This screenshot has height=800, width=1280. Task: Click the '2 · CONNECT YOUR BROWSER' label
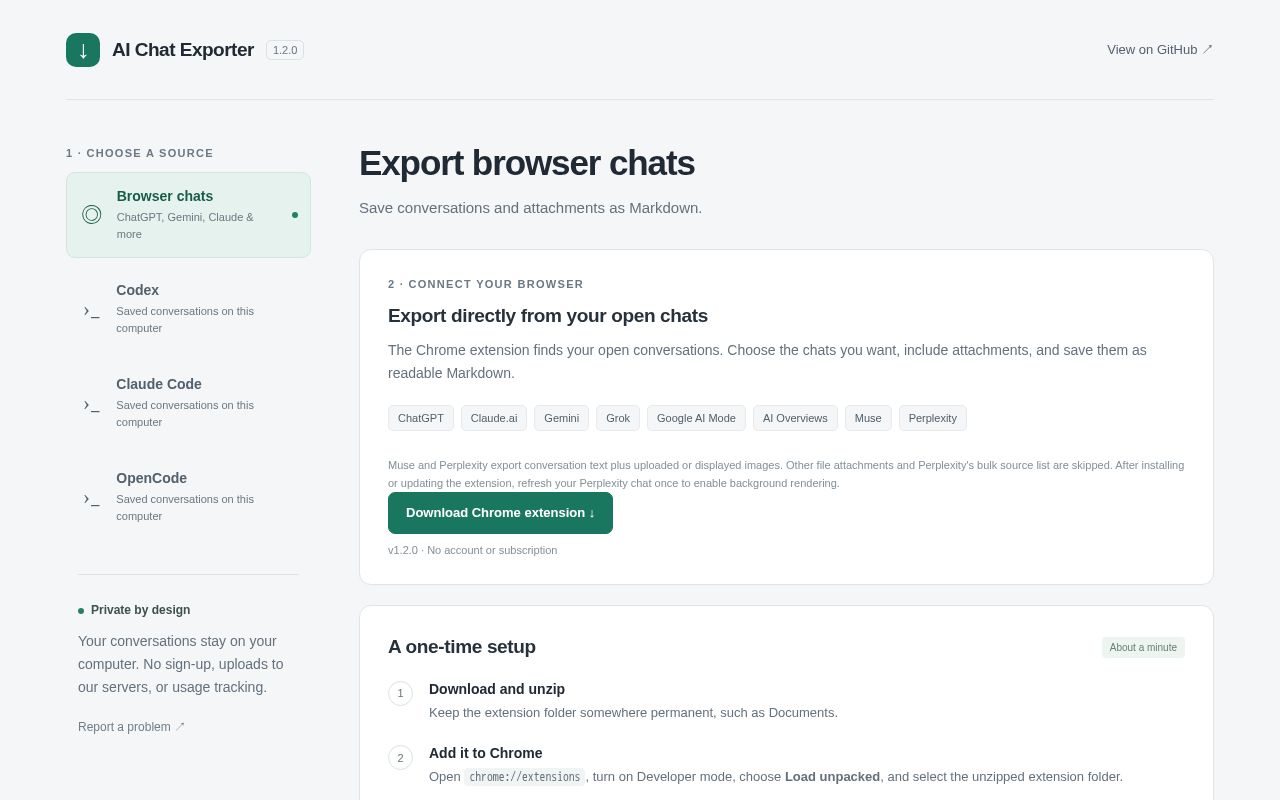tap(486, 284)
